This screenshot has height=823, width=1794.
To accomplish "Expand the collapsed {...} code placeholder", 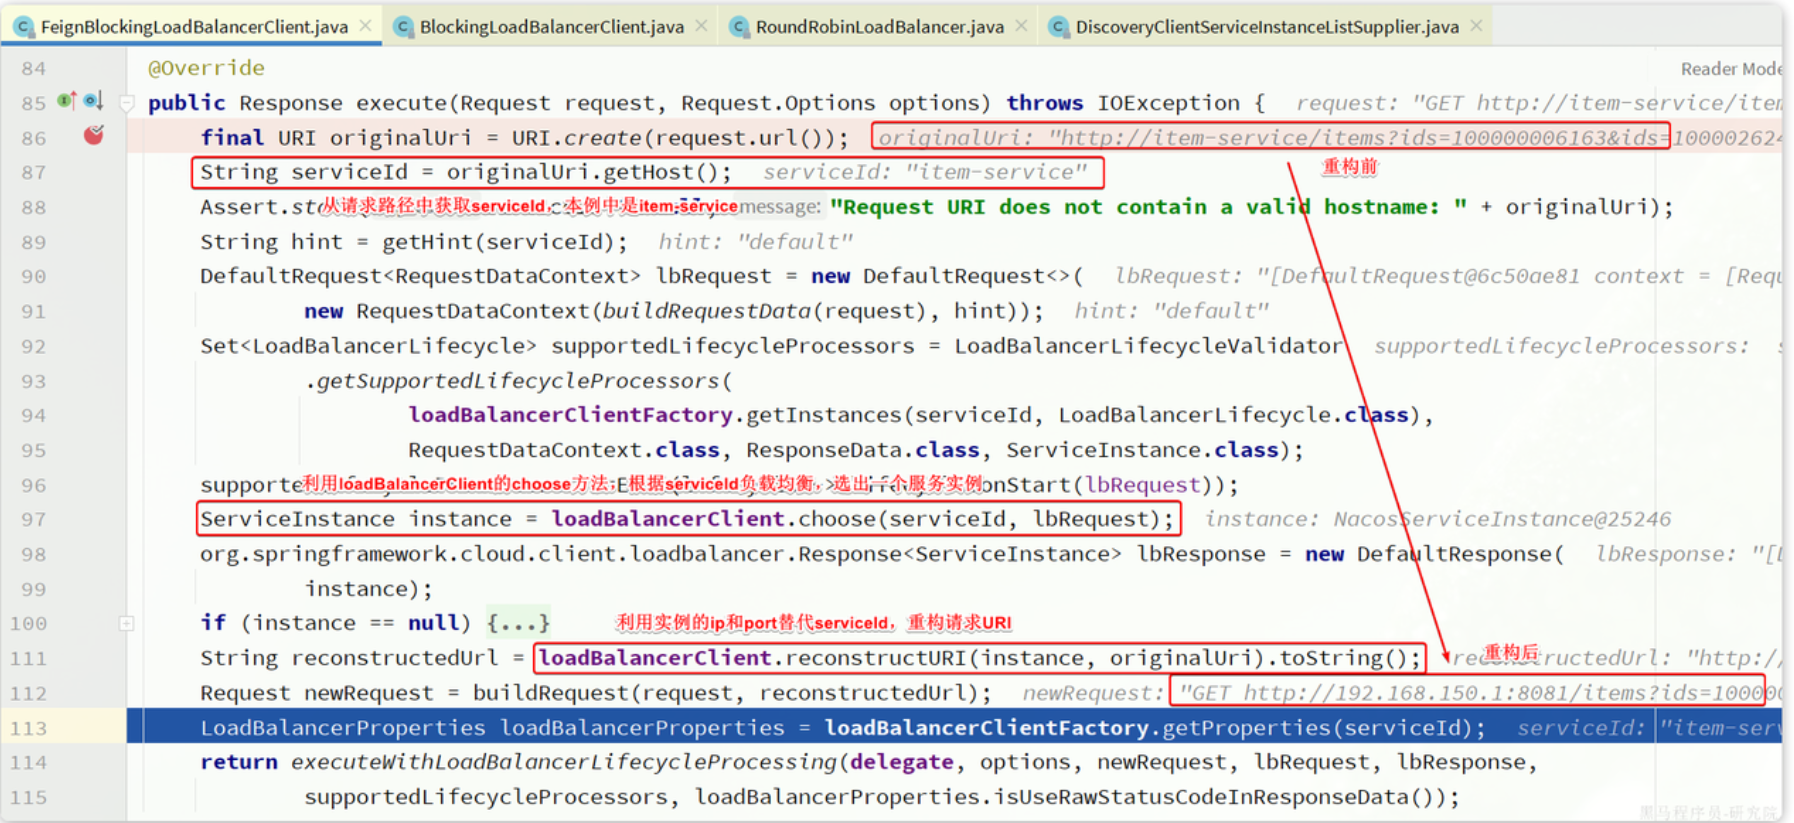I will [x=517, y=623].
